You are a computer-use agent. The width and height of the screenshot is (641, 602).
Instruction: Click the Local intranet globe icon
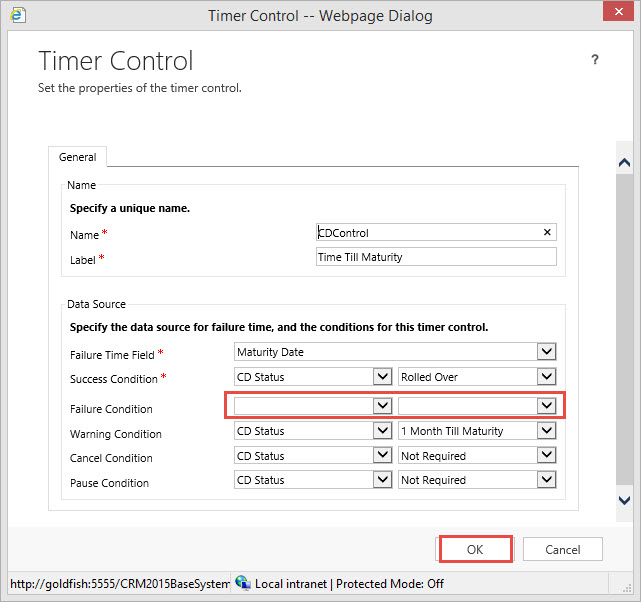tap(243, 583)
